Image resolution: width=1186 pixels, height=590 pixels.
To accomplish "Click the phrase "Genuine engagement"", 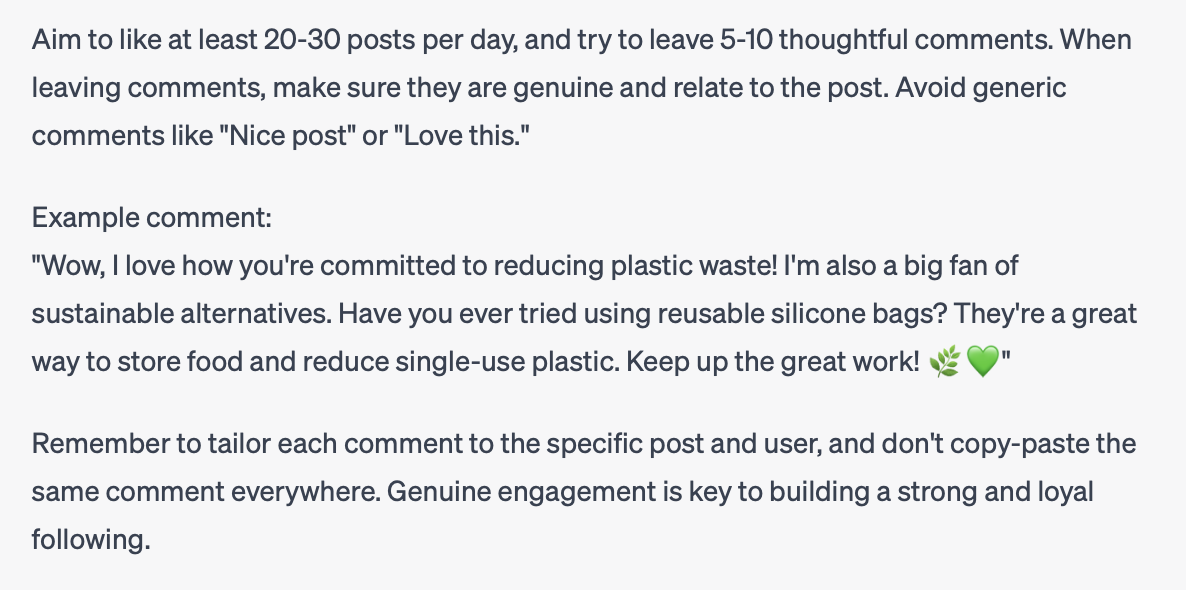I will coord(522,492).
